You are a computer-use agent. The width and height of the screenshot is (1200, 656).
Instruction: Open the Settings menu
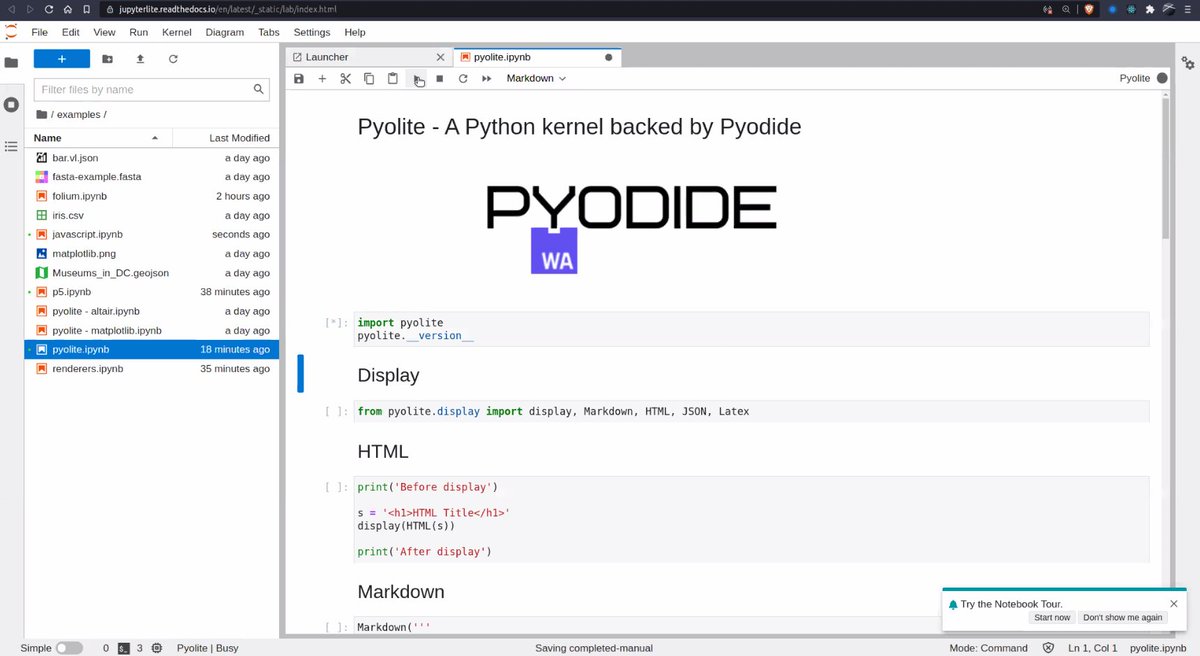pyautogui.click(x=312, y=32)
